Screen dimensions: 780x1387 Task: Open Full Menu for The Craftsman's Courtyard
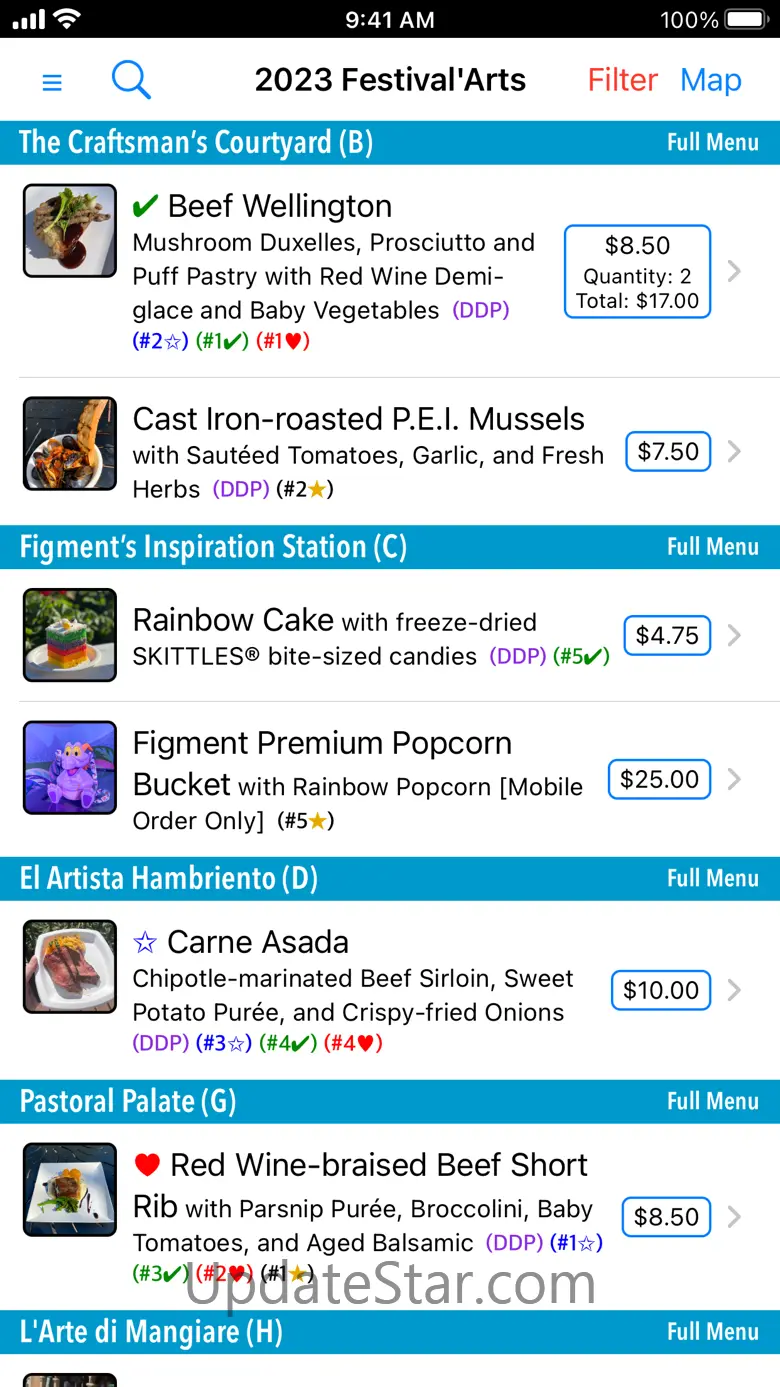point(712,143)
